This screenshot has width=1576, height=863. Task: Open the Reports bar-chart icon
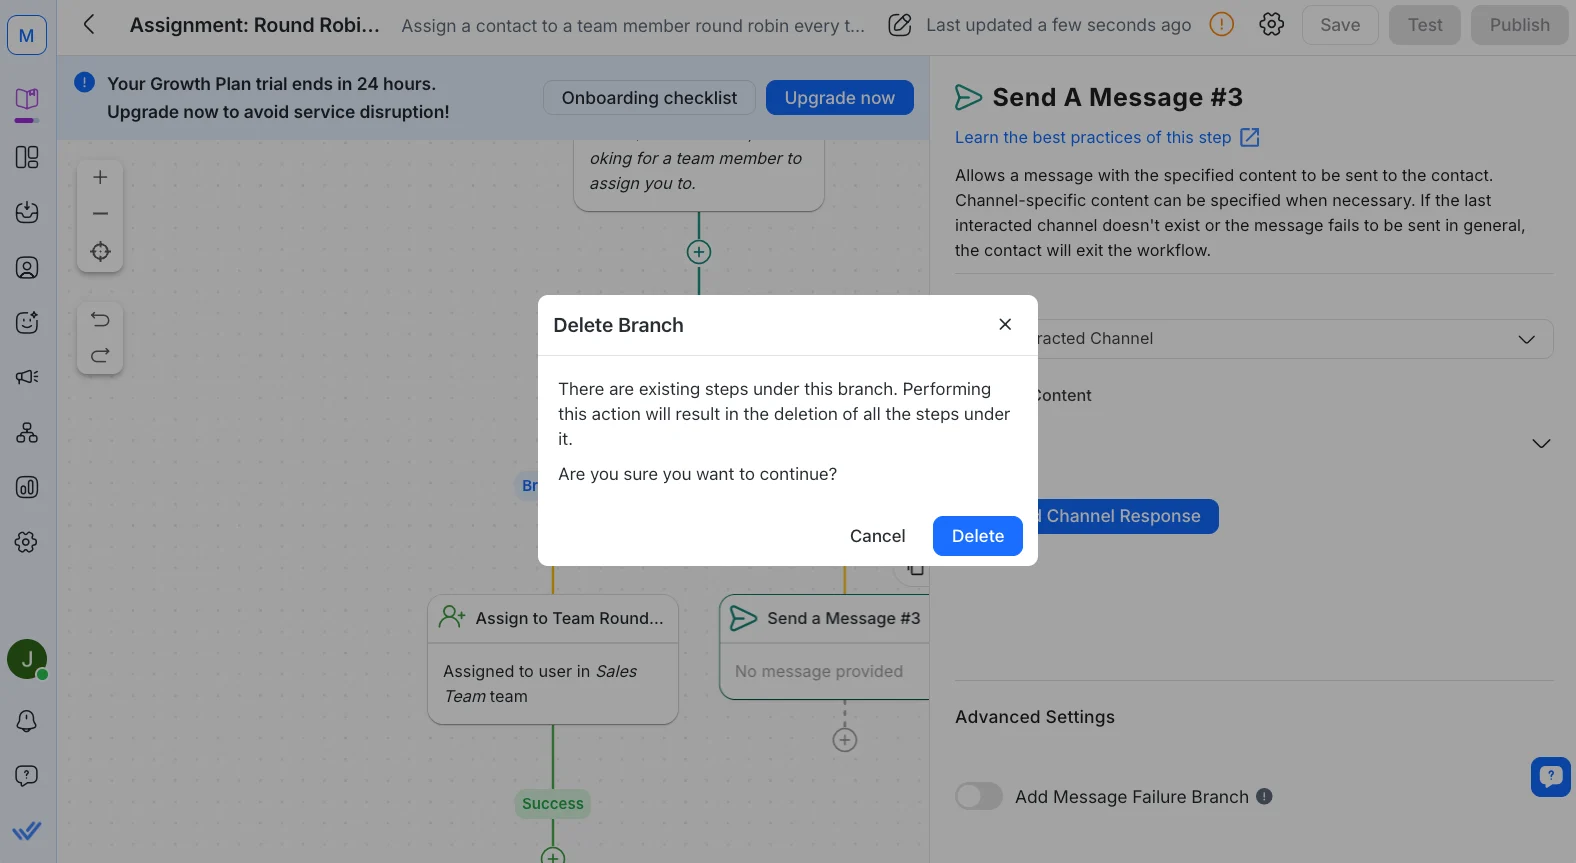click(x=27, y=487)
